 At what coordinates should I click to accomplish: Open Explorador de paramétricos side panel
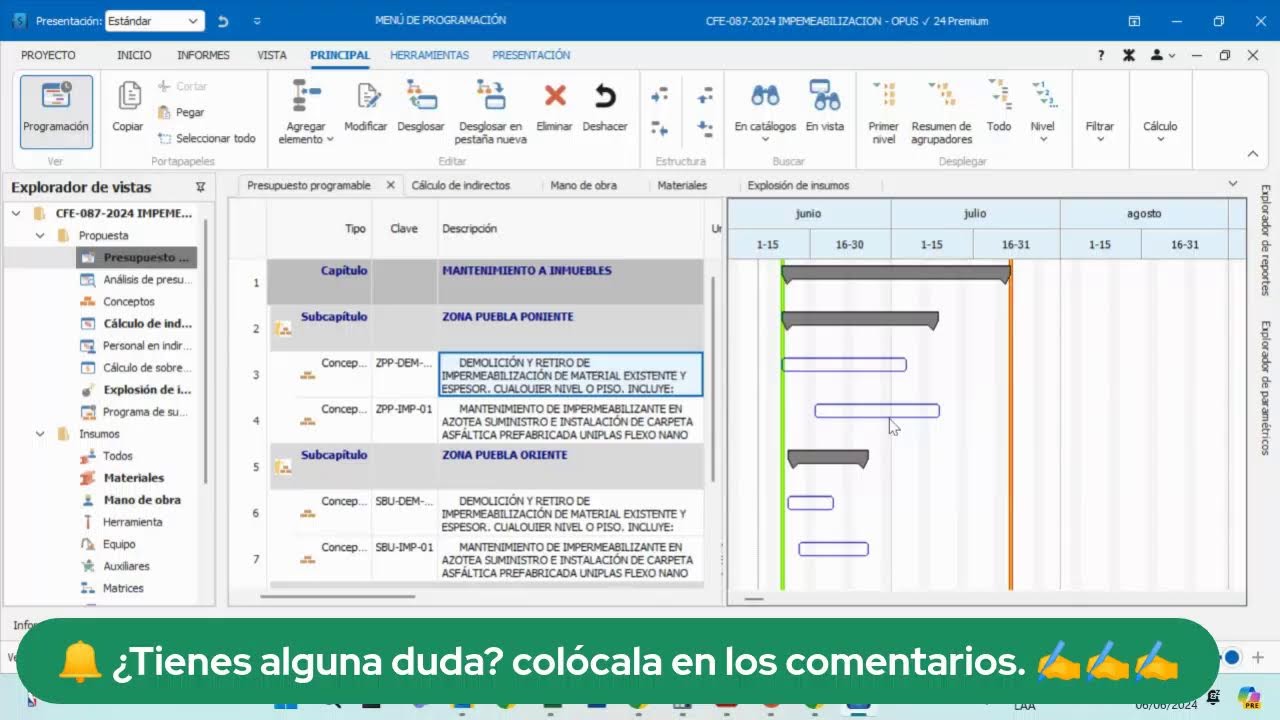(1265, 388)
